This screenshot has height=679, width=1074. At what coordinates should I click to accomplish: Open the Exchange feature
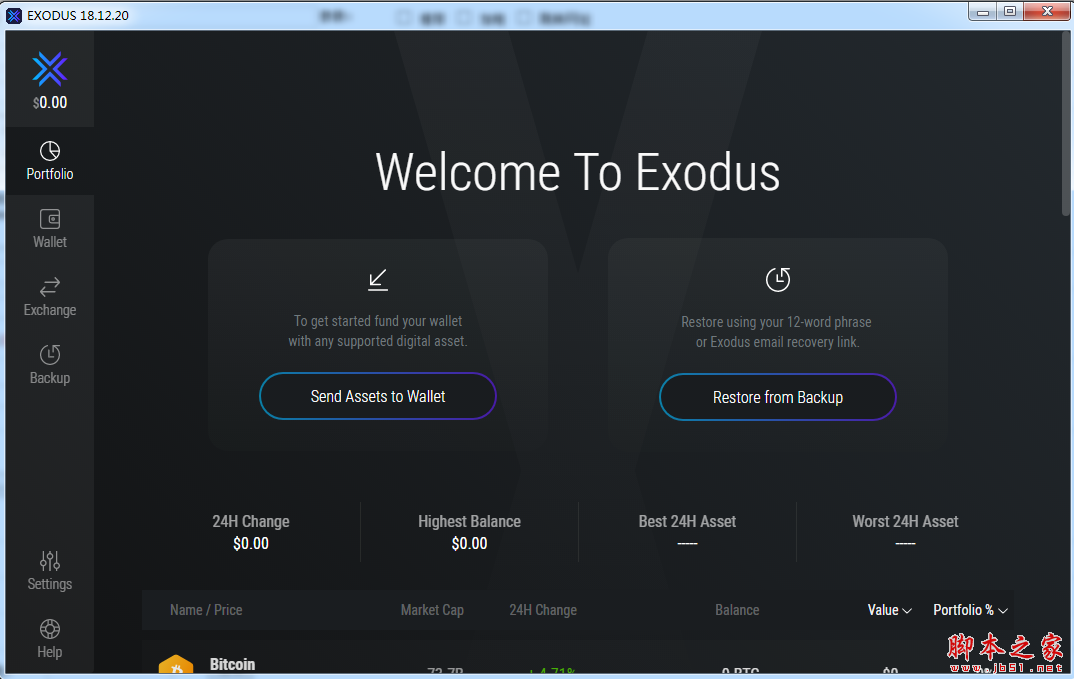click(49, 296)
